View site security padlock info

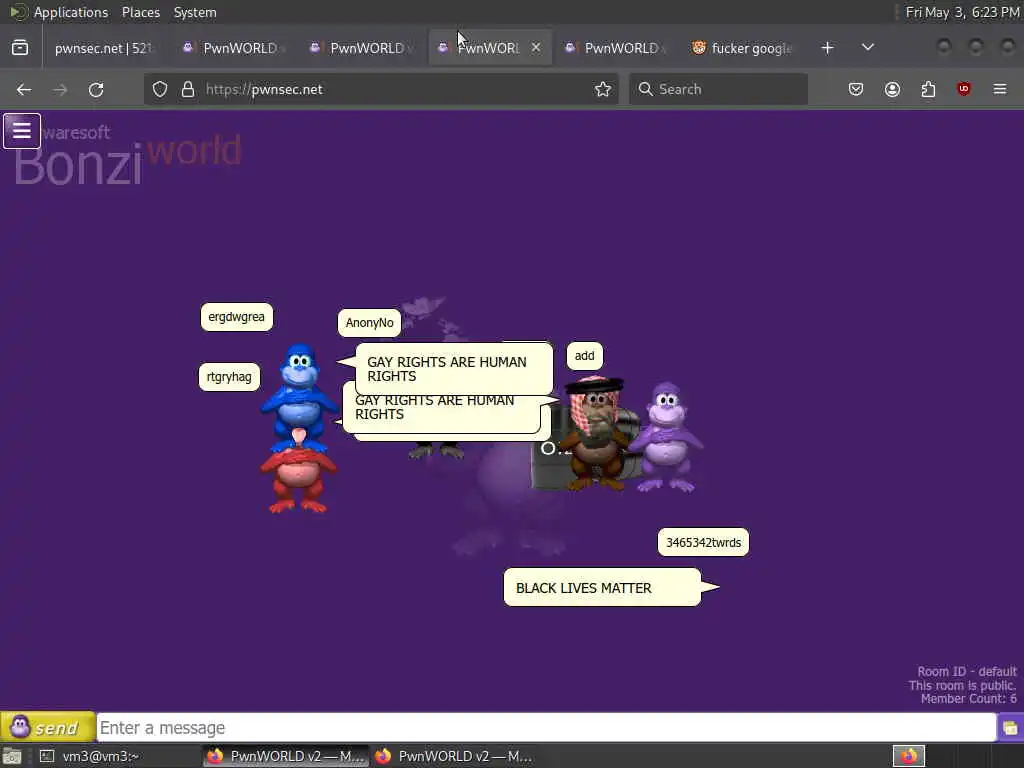[188, 89]
